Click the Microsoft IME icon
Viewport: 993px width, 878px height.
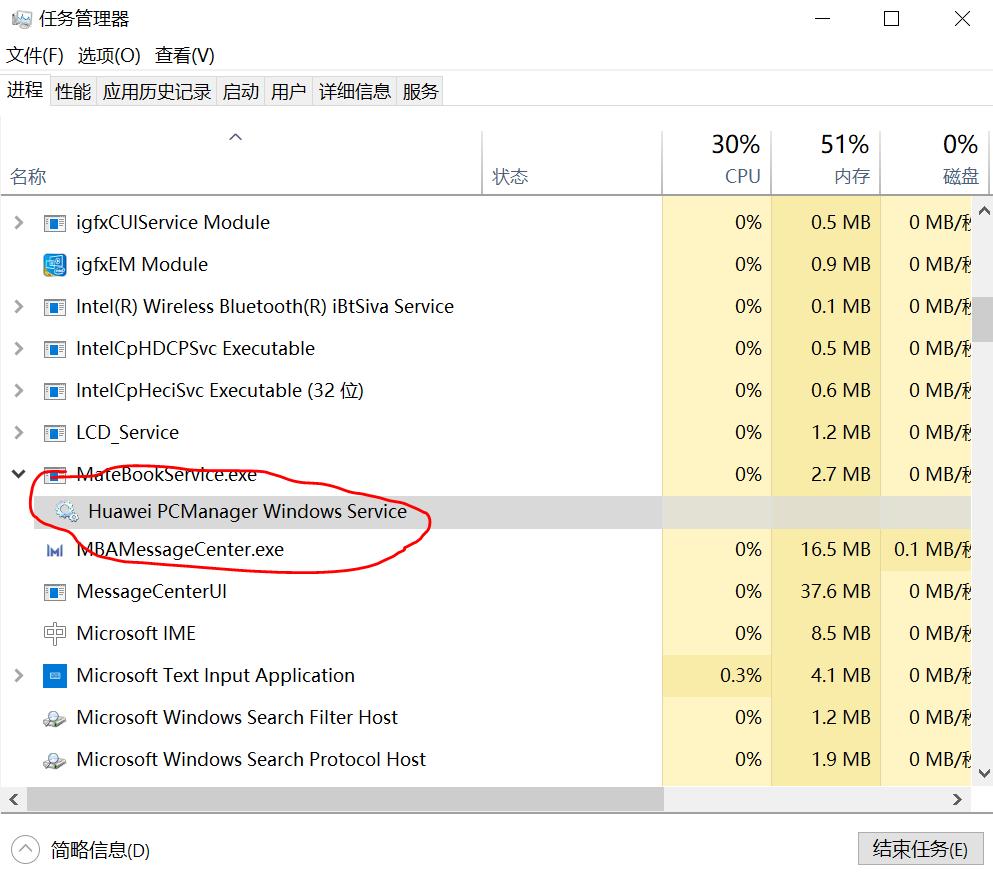click(54, 633)
